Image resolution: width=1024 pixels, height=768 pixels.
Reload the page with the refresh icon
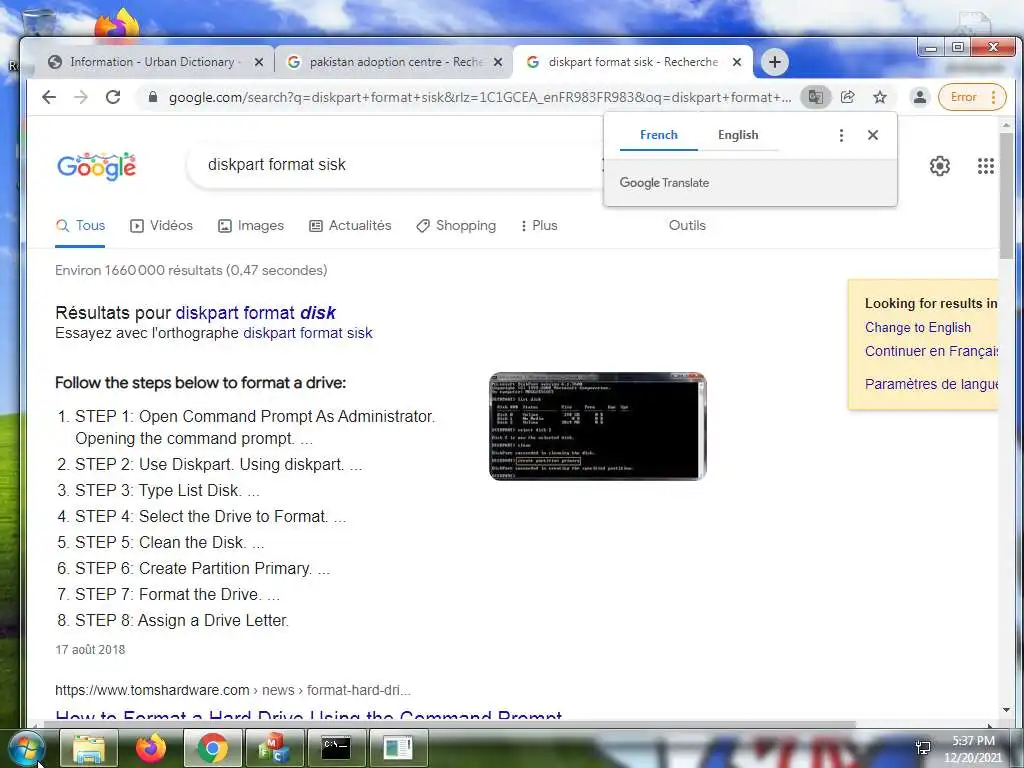[113, 97]
